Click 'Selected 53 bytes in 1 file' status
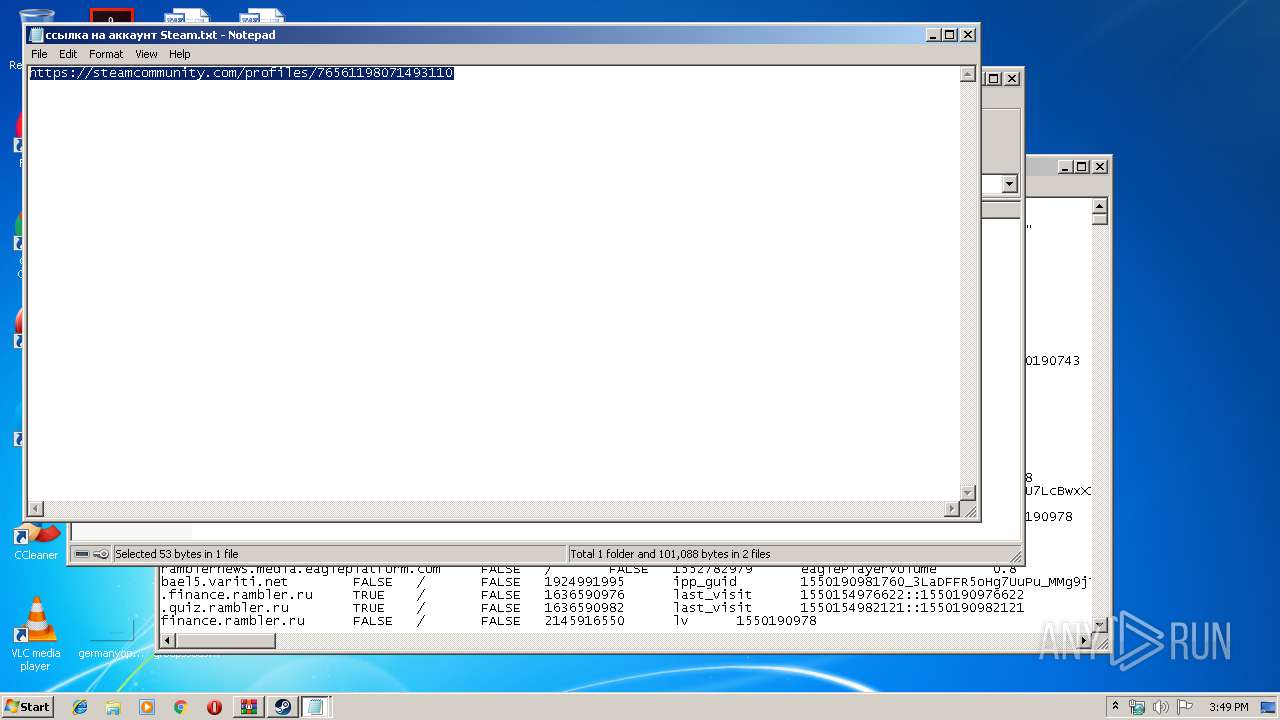The image size is (1280, 720). [x=176, y=553]
